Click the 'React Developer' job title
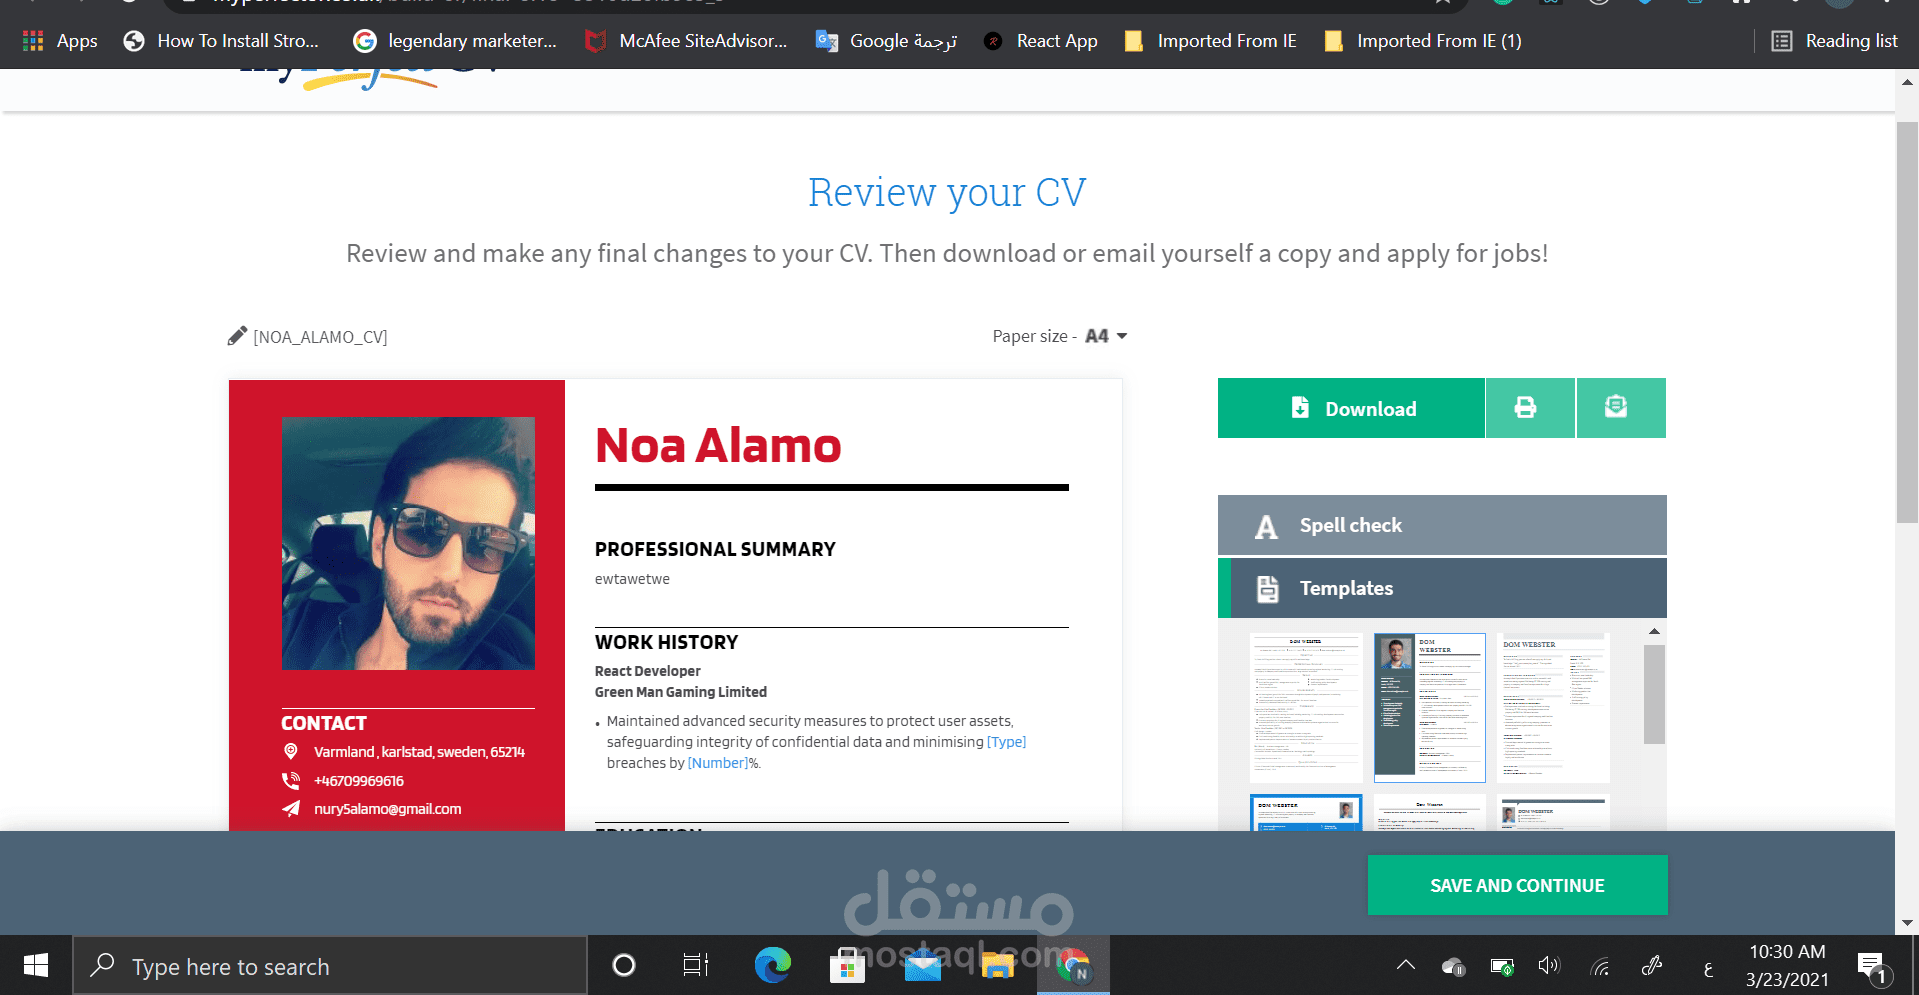1919x995 pixels. 647,671
